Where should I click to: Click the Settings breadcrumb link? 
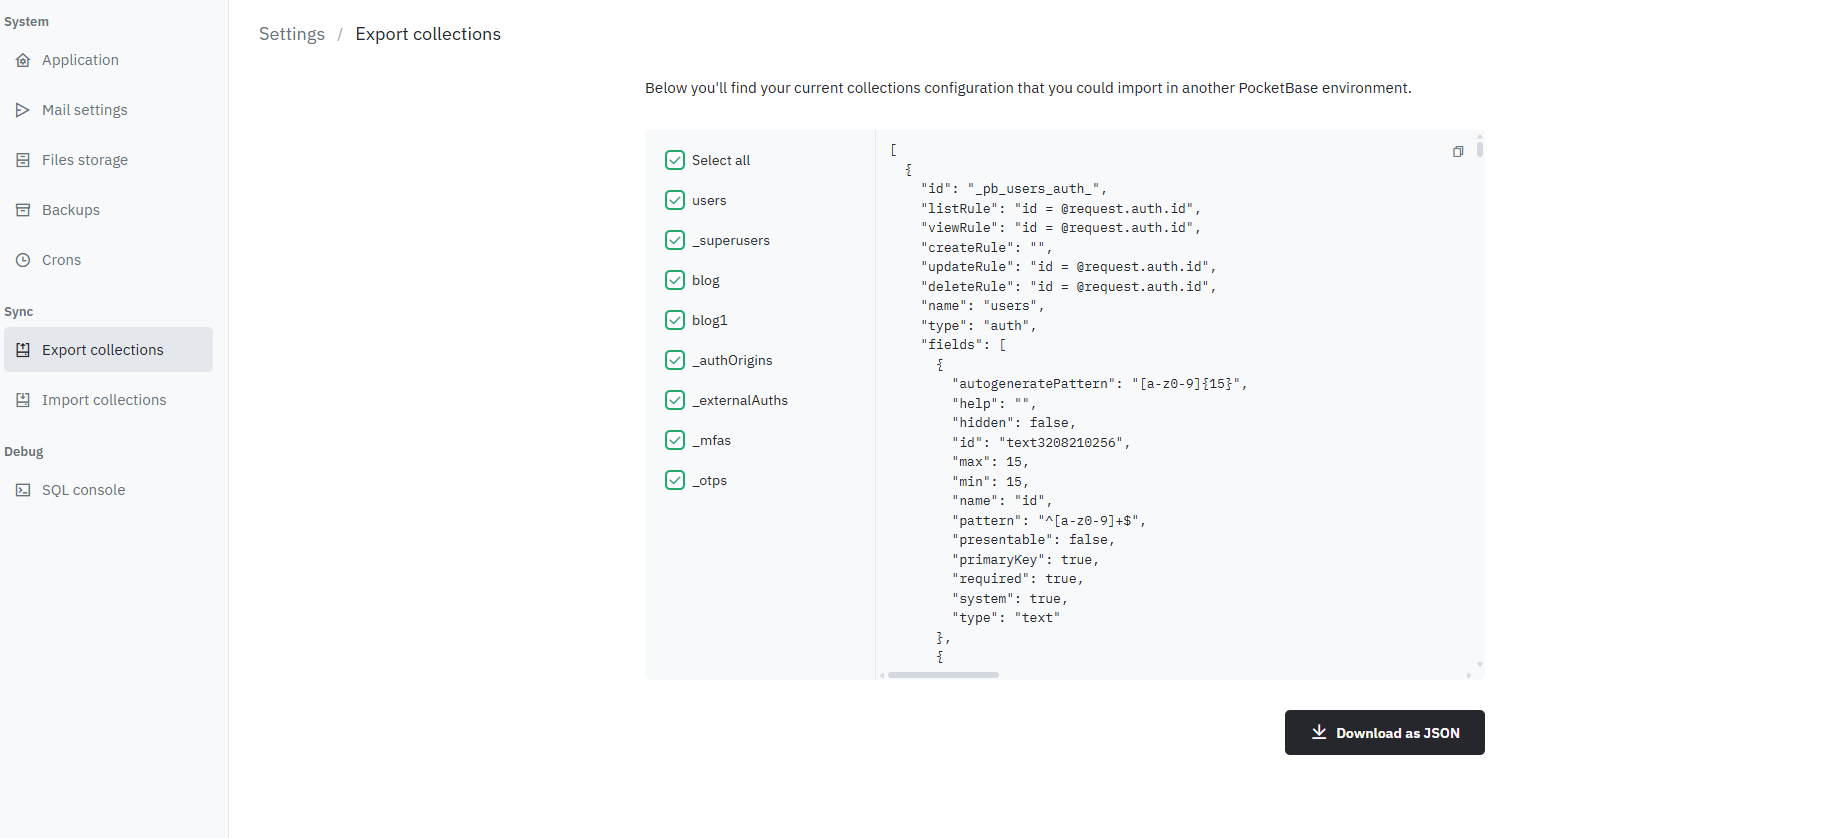(x=292, y=34)
